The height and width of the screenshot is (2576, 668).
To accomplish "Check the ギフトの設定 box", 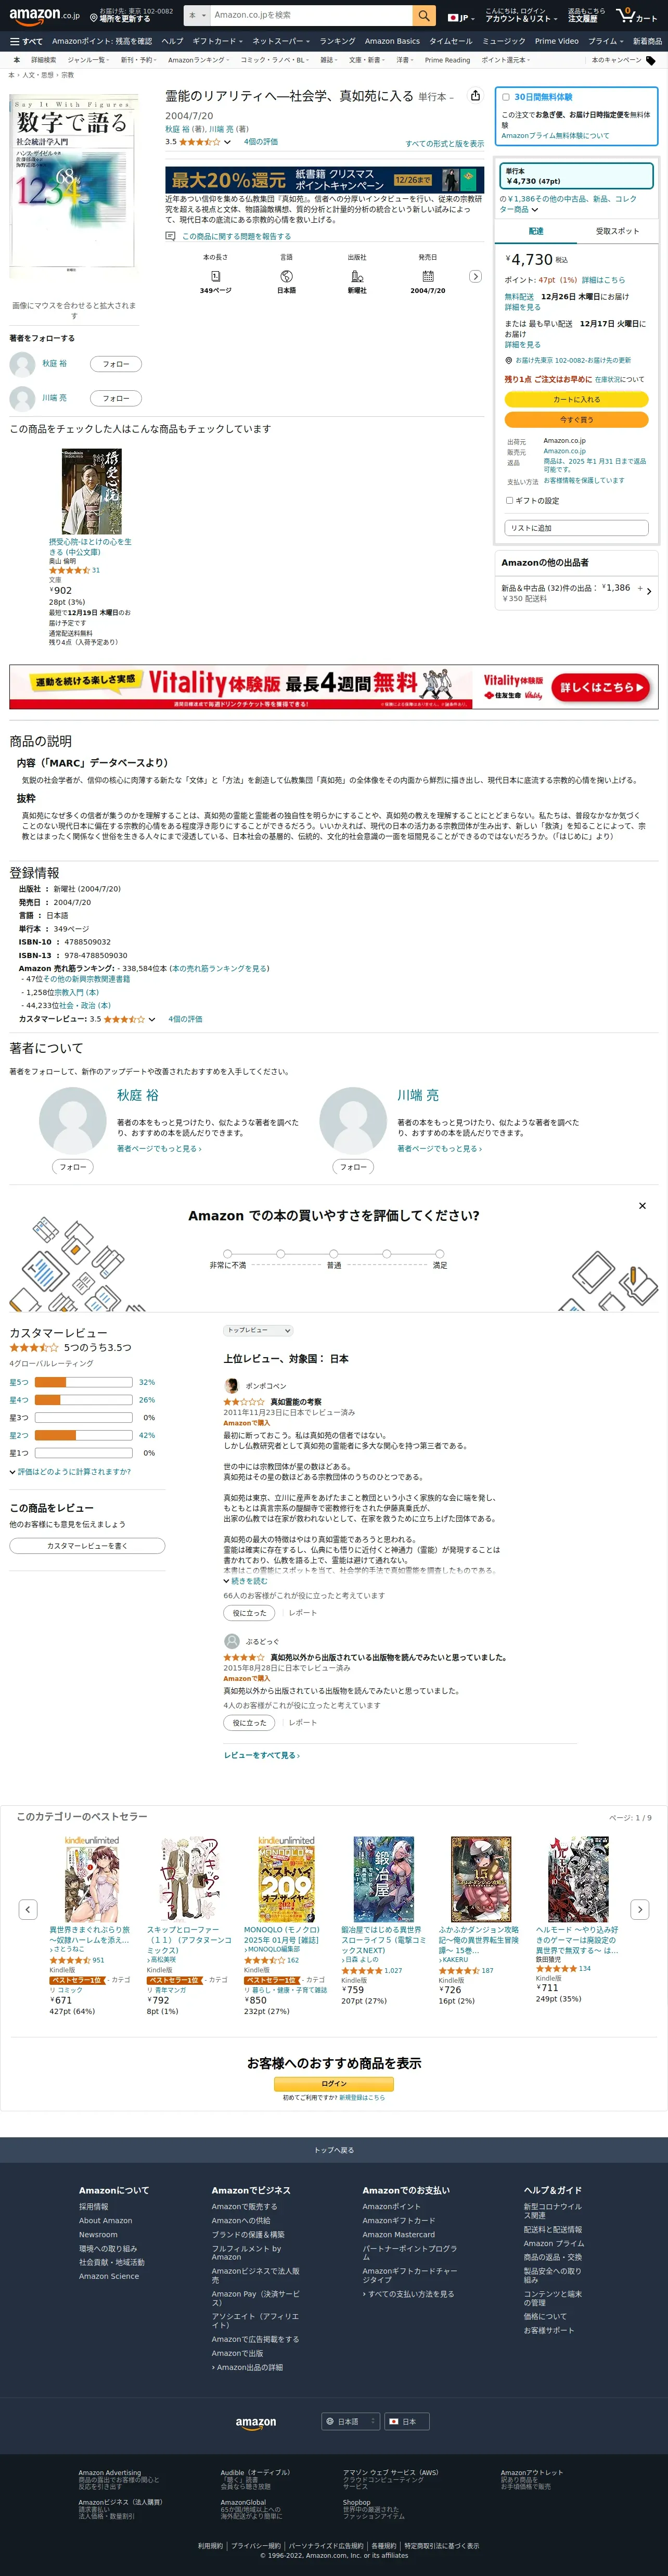I will click(x=509, y=500).
